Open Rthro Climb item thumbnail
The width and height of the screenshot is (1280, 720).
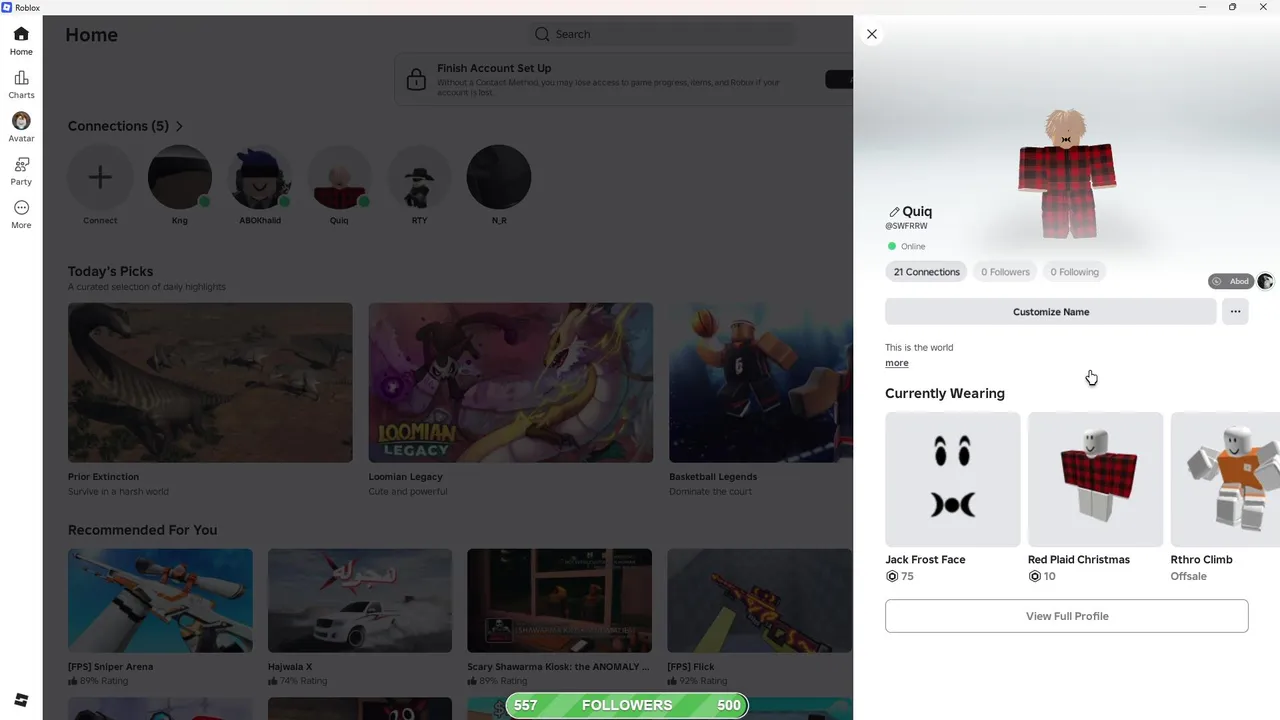click(x=1225, y=479)
